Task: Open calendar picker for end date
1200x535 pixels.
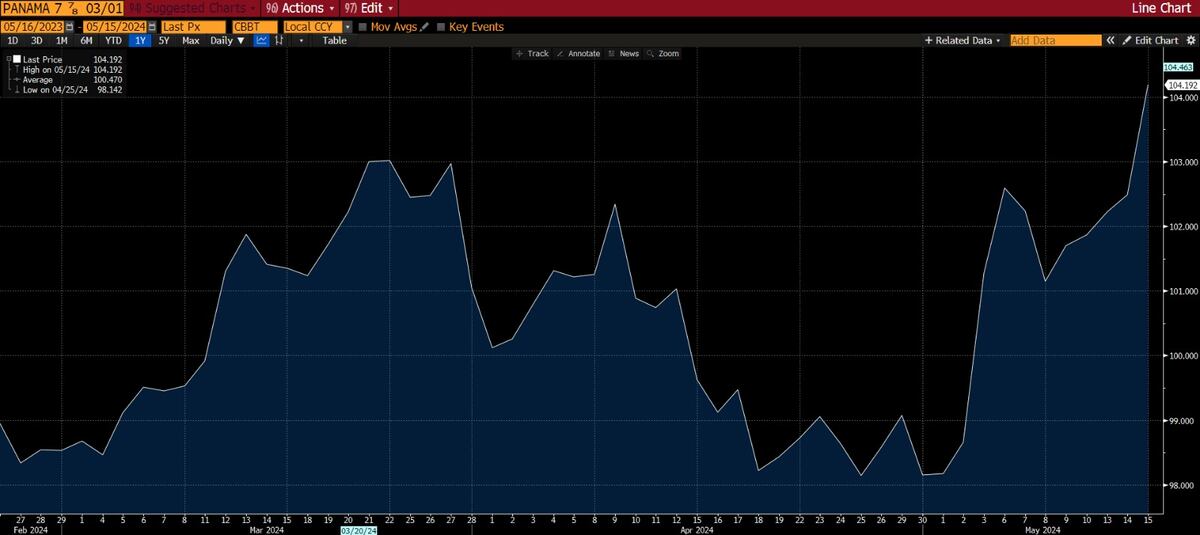Action: 153,27
